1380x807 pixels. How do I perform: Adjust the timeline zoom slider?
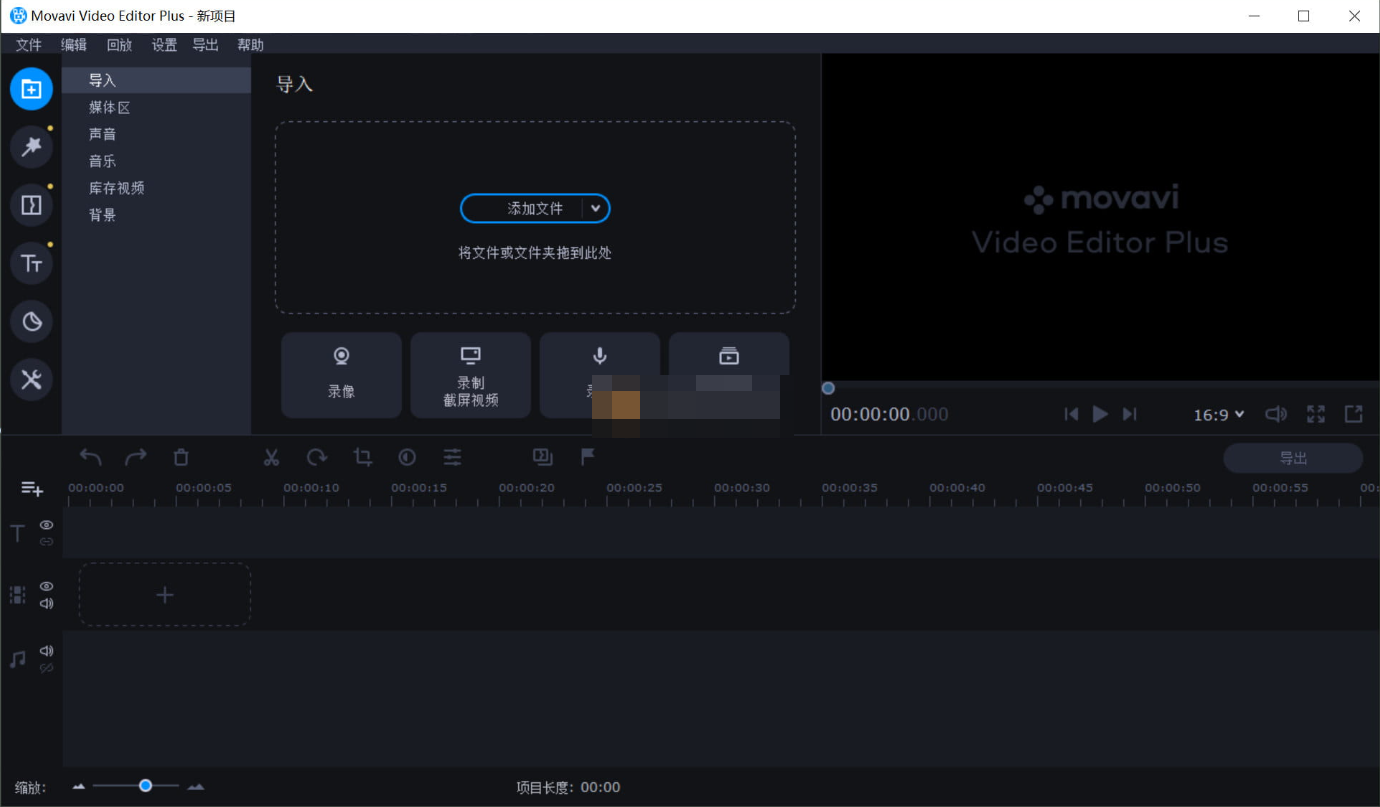click(x=145, y=787)
